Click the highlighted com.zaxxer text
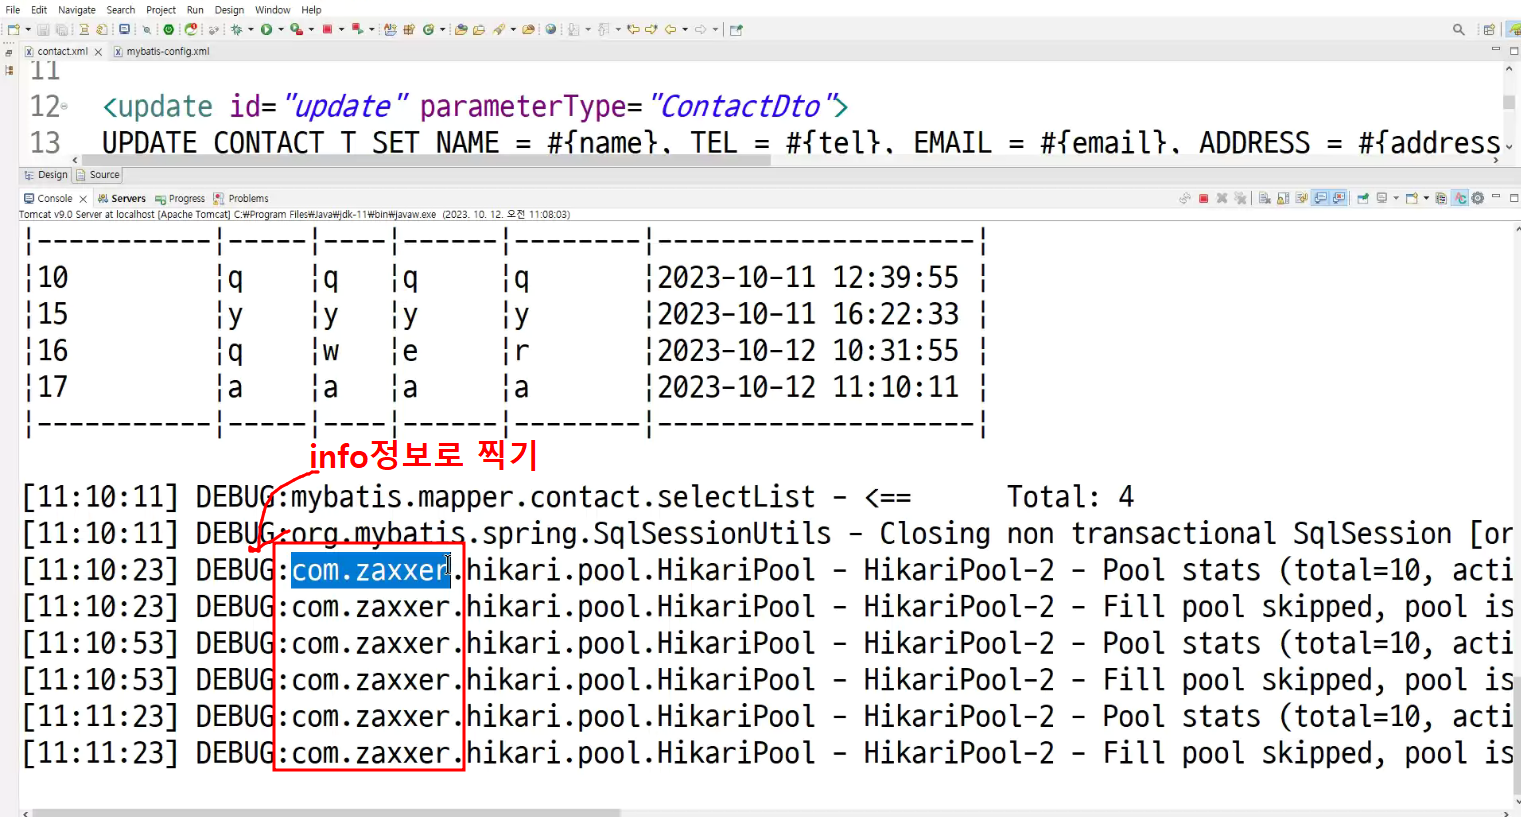 pos(370,570)
